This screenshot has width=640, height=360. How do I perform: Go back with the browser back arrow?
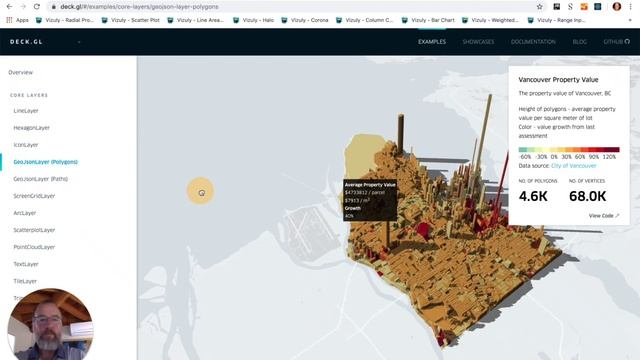(9, 7)
